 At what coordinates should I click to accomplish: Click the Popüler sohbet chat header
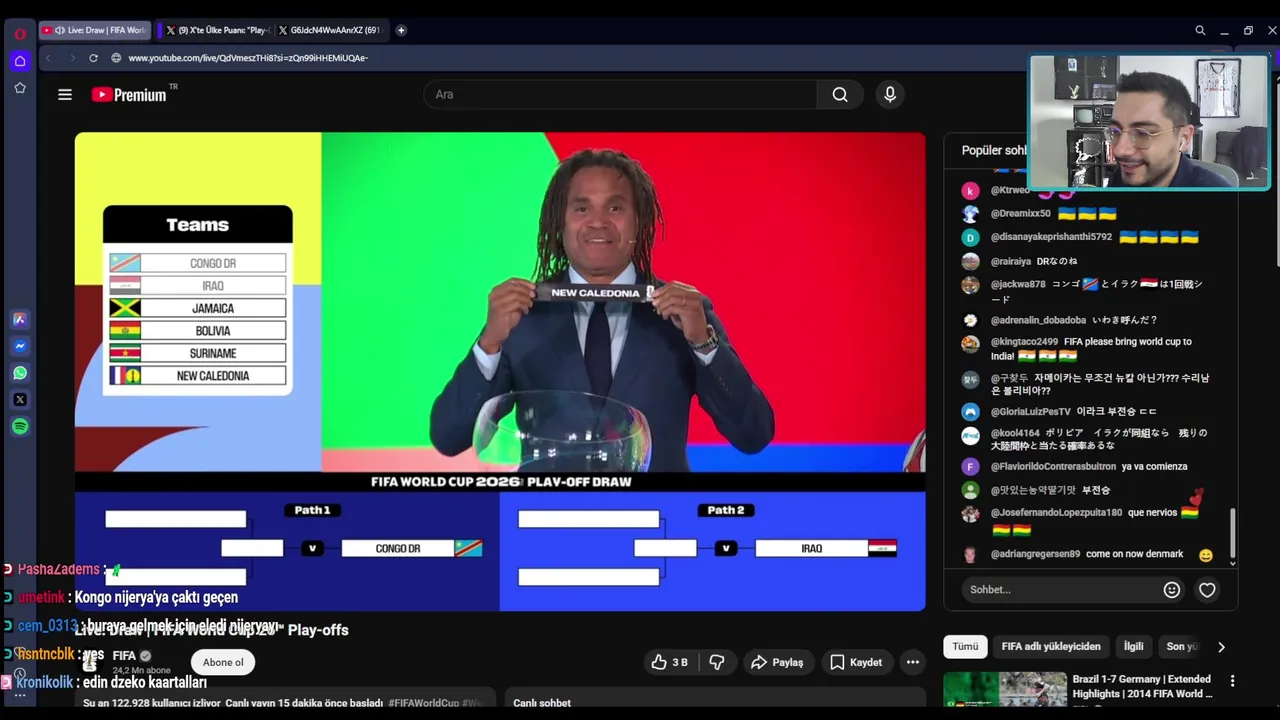[x=994, y=150]
